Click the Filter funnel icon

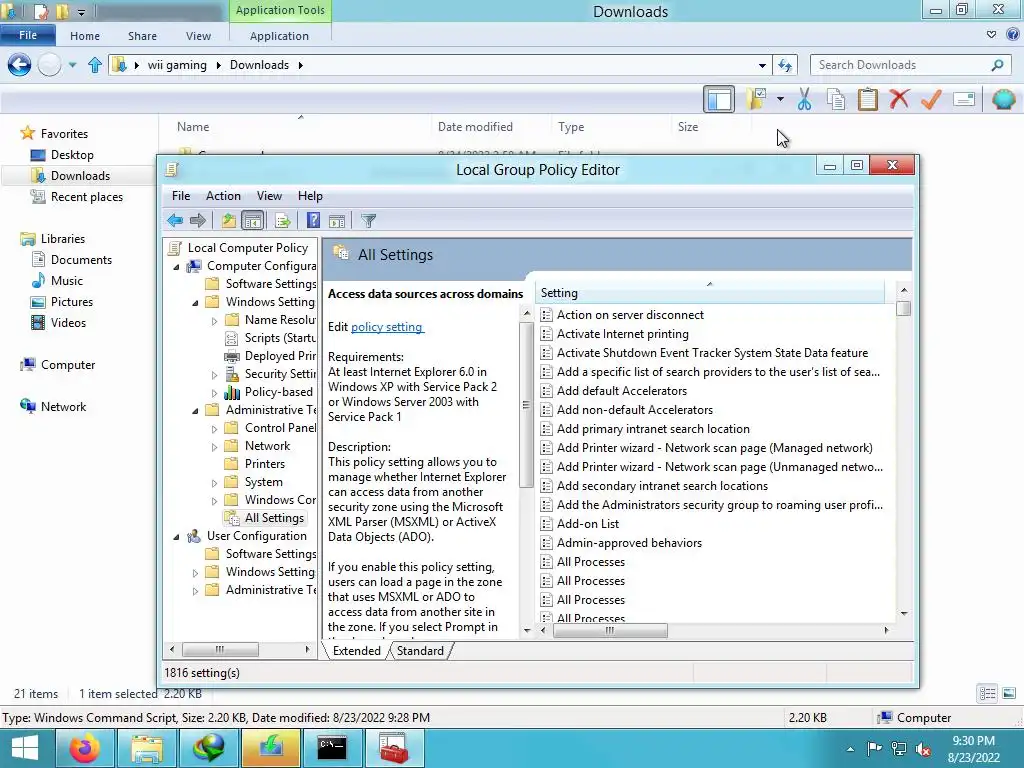pyautogui.click(x=368, y=221)
